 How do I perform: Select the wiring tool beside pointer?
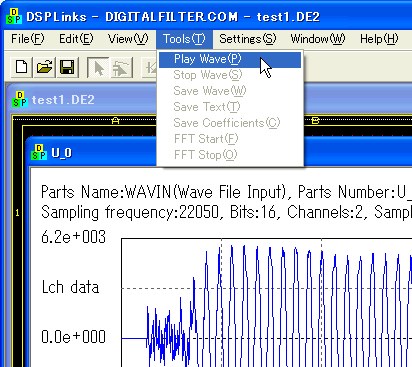click(x=121, y=67)
